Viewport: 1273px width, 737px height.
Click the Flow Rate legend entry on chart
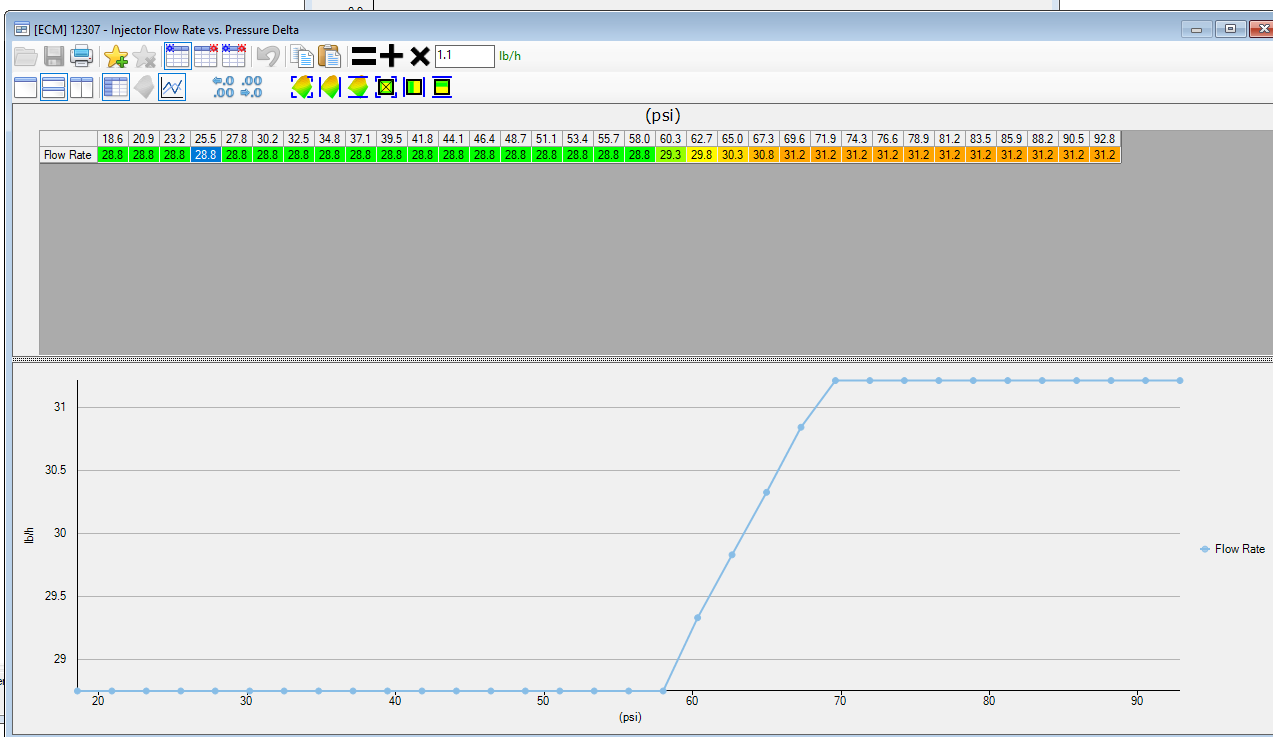pos(1232,549)
